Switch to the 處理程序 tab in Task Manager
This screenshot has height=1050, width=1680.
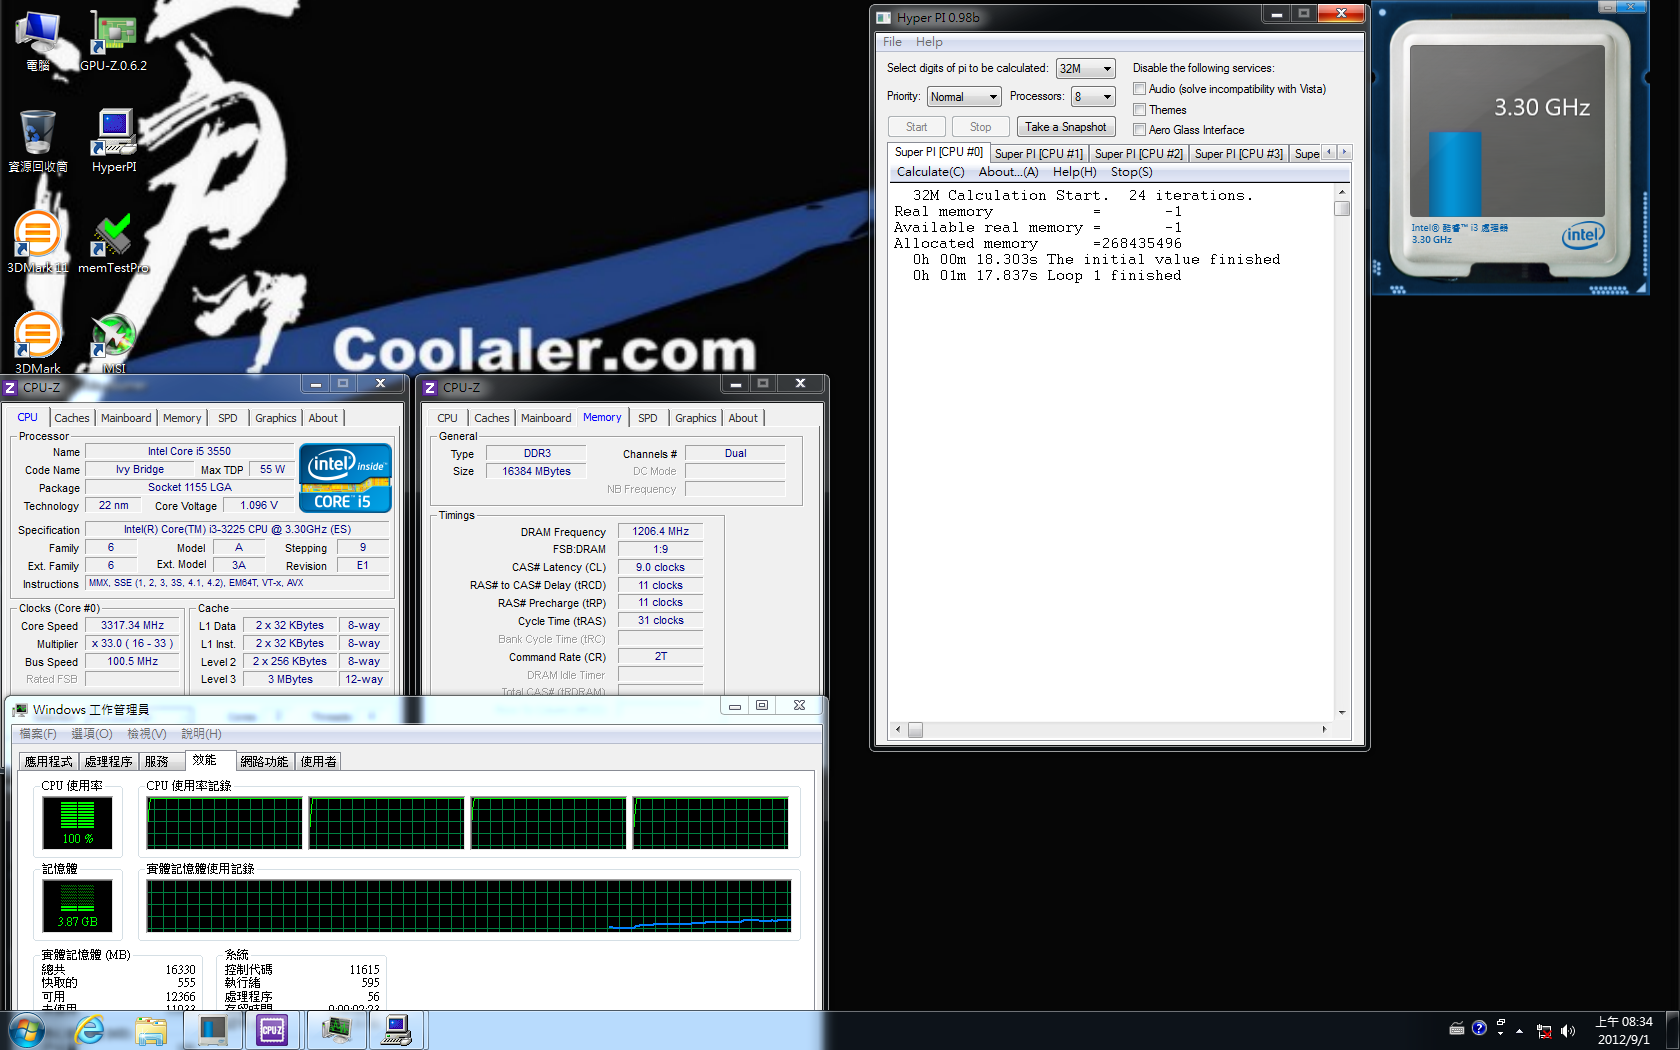(108, 761)
